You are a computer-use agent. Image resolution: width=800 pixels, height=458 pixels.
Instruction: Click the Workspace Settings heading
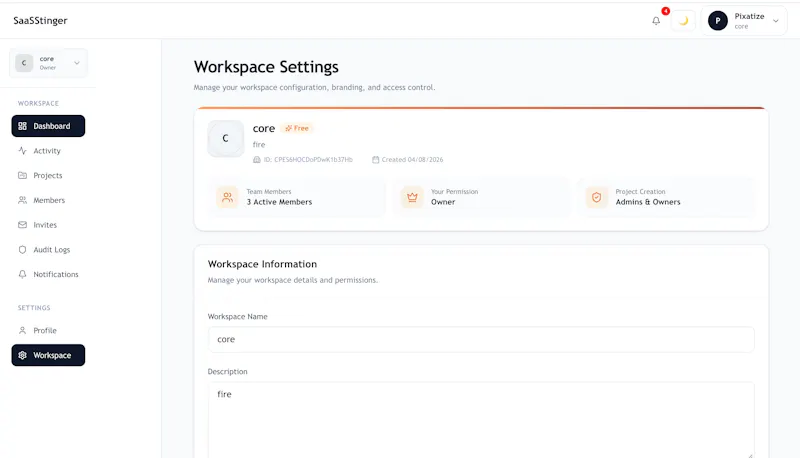266,67
